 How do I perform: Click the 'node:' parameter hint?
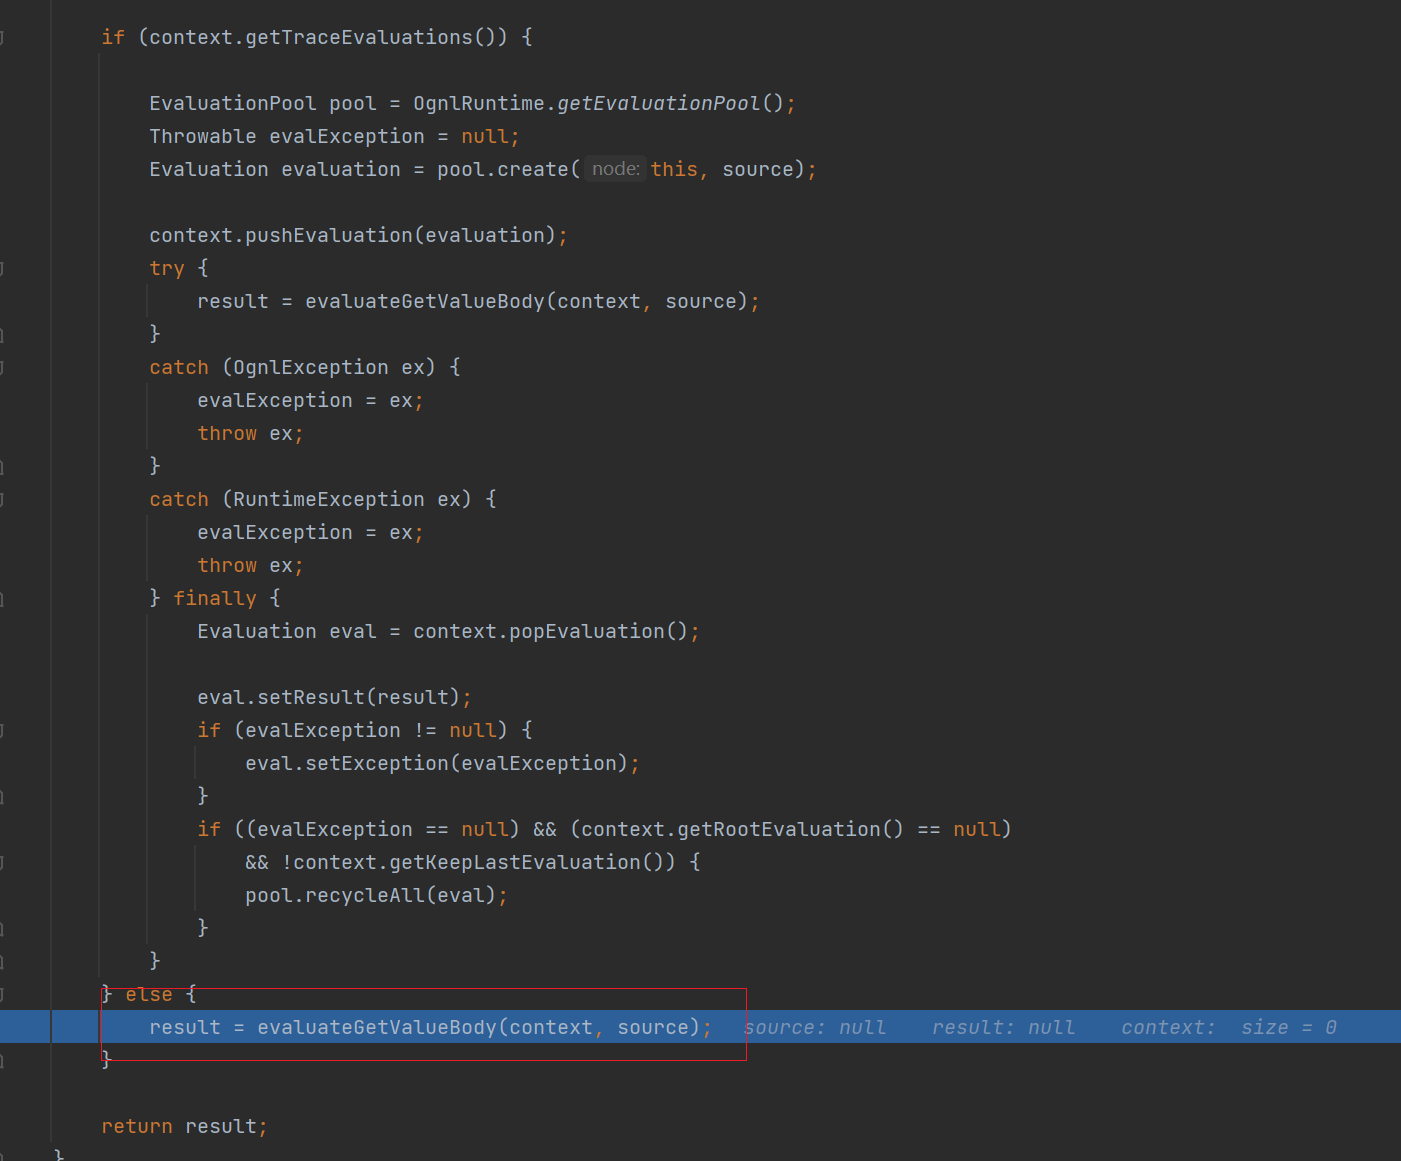point(615,169)
